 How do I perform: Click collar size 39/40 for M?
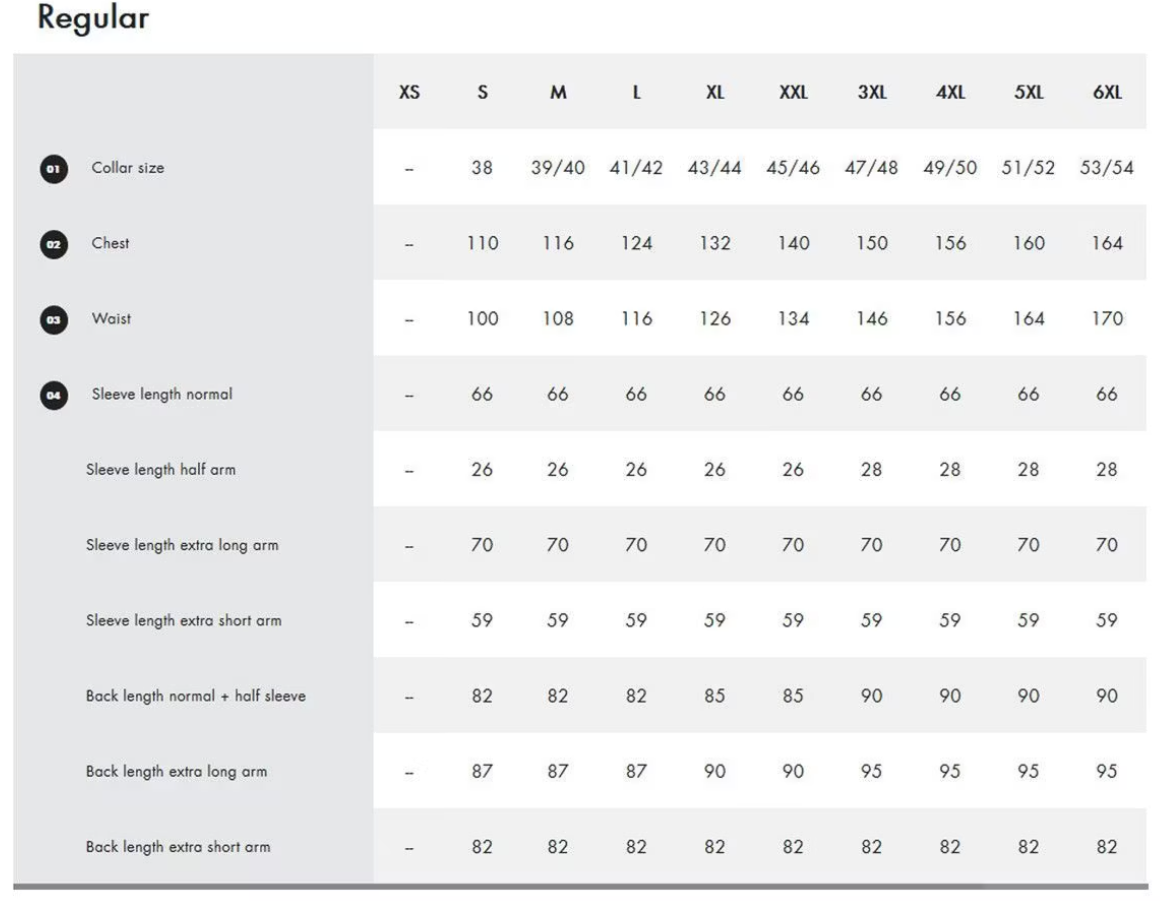point(558,168)
